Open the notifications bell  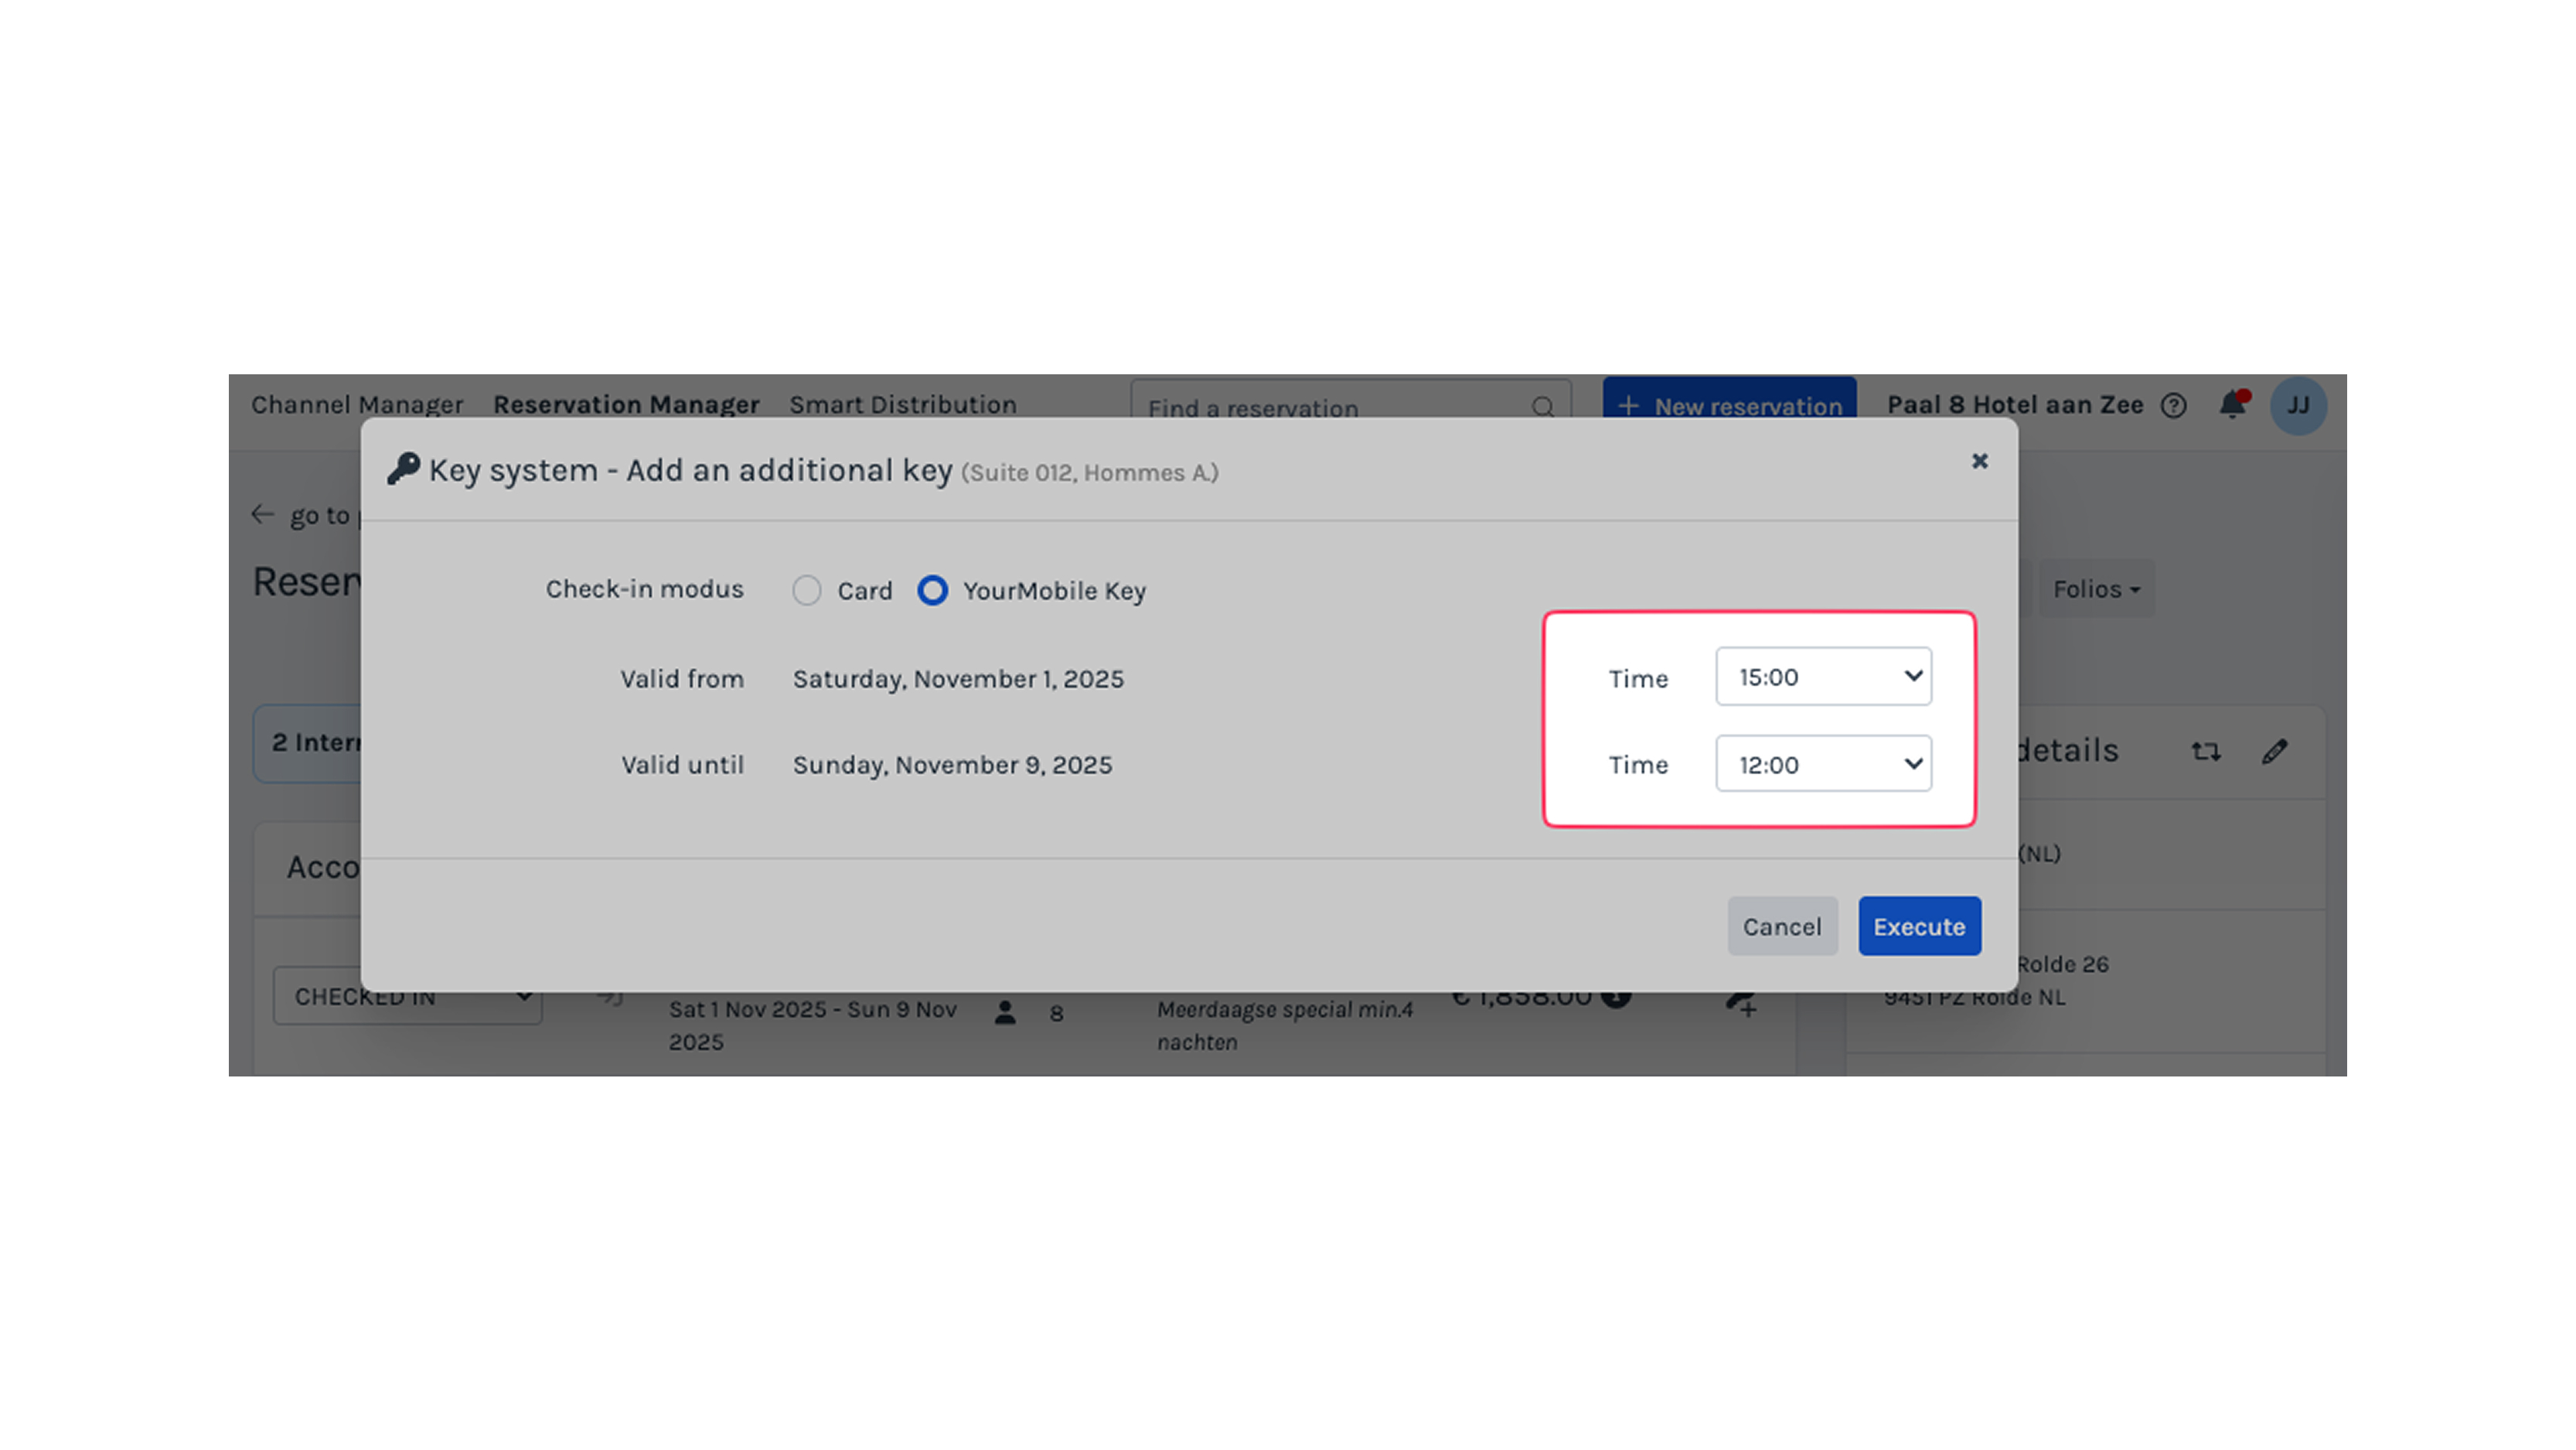pyautogui.click(x=2233, y=405)
